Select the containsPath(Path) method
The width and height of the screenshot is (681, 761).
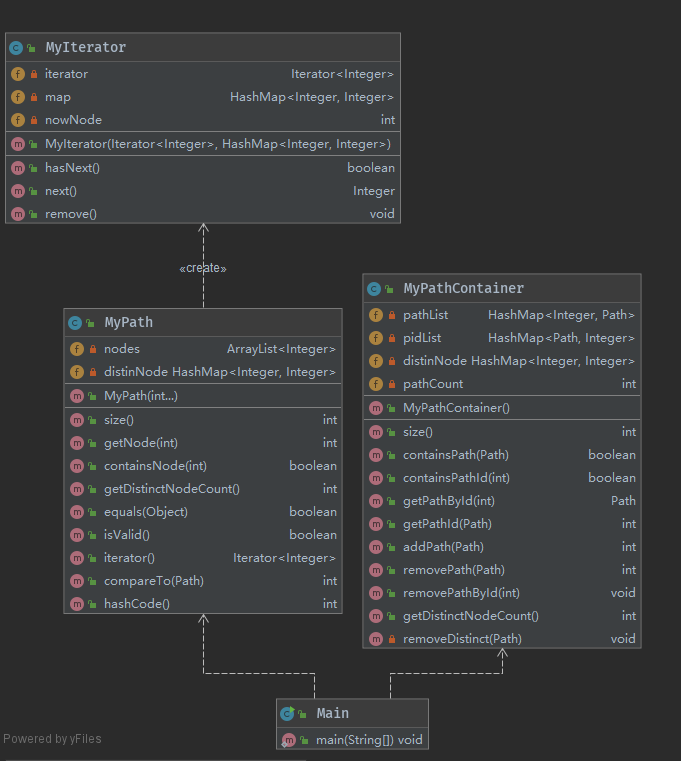502,455
